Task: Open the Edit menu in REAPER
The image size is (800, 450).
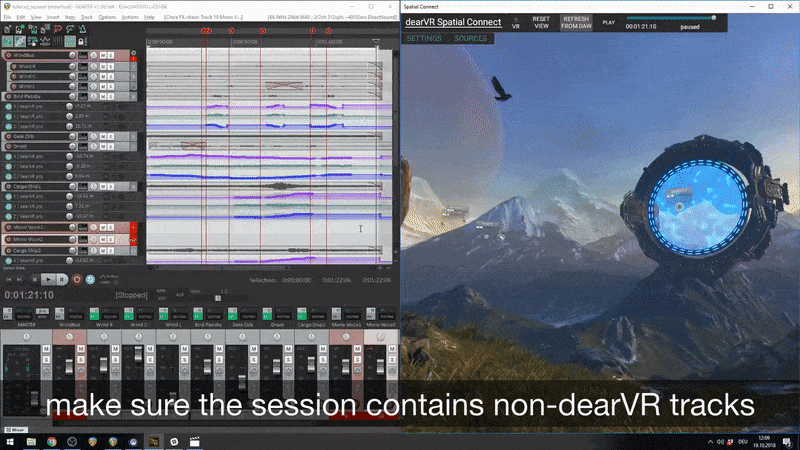Action: [x=20, y=17]
